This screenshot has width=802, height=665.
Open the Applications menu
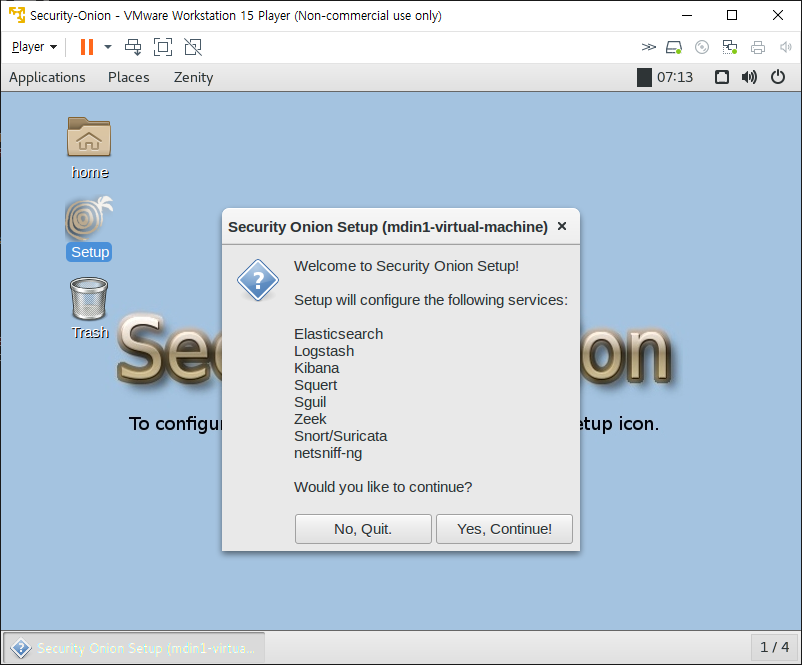tap(47, 77)
